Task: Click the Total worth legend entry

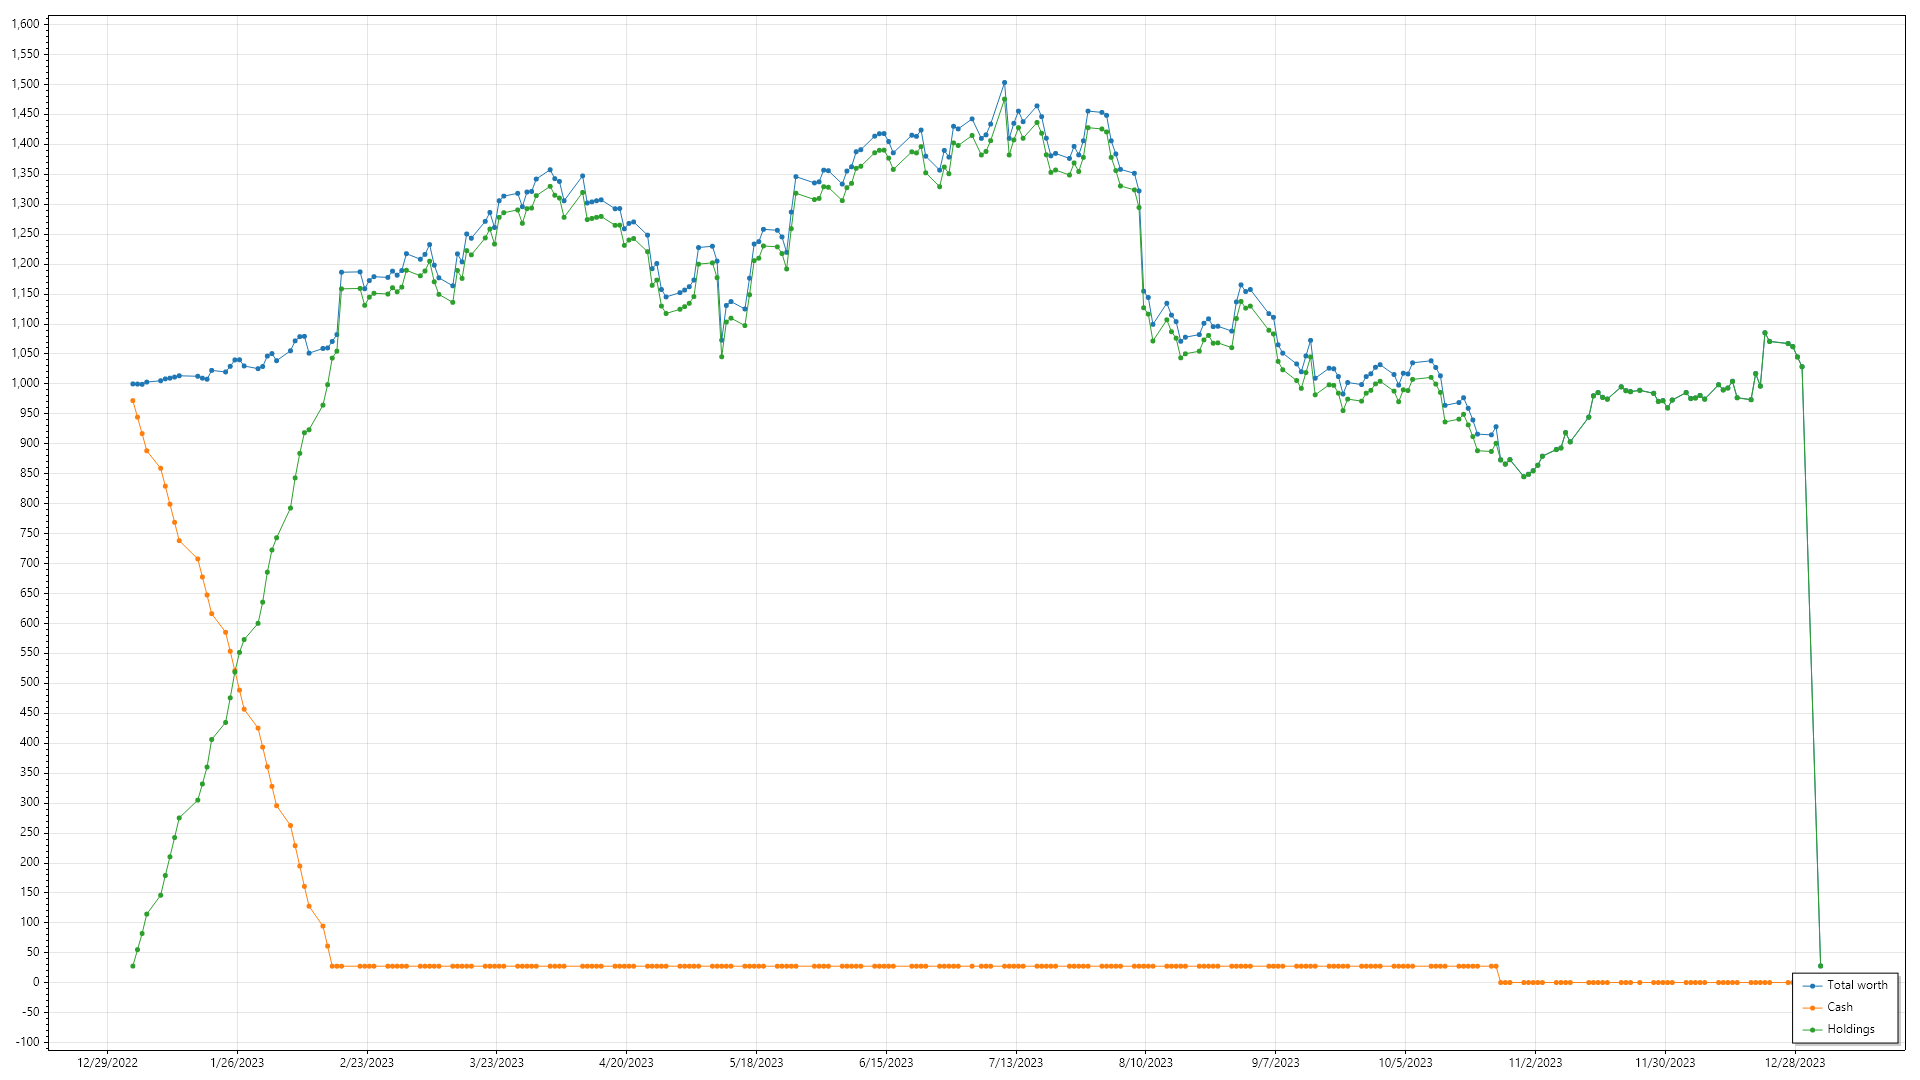Action: pos(1857,985)
